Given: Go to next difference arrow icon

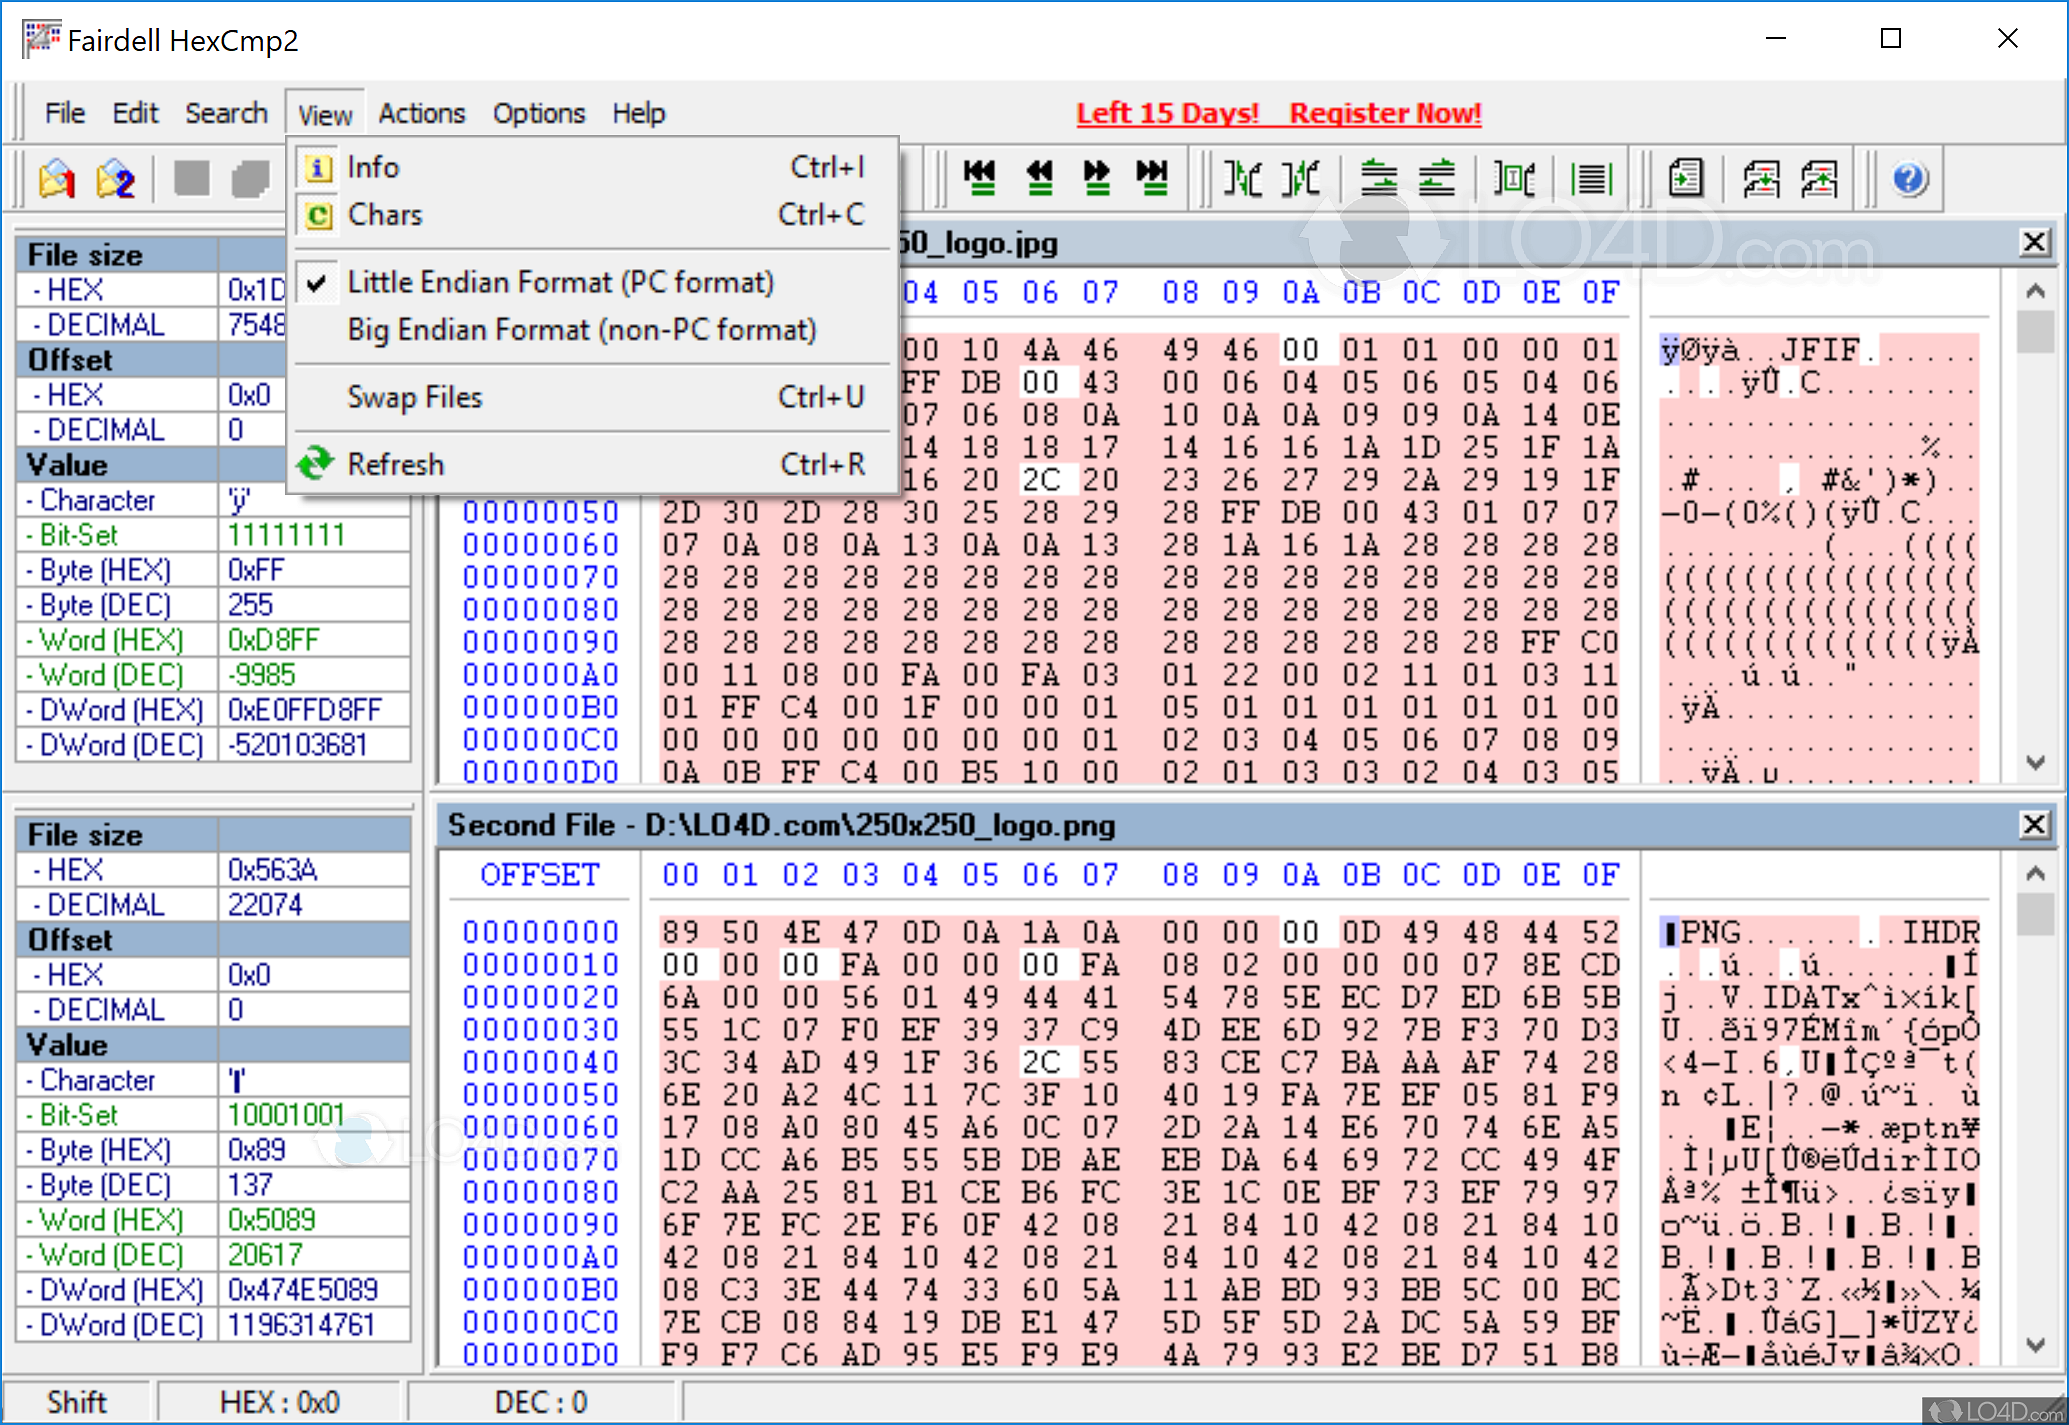Looking at the screenshot, I should point(1096,178).
